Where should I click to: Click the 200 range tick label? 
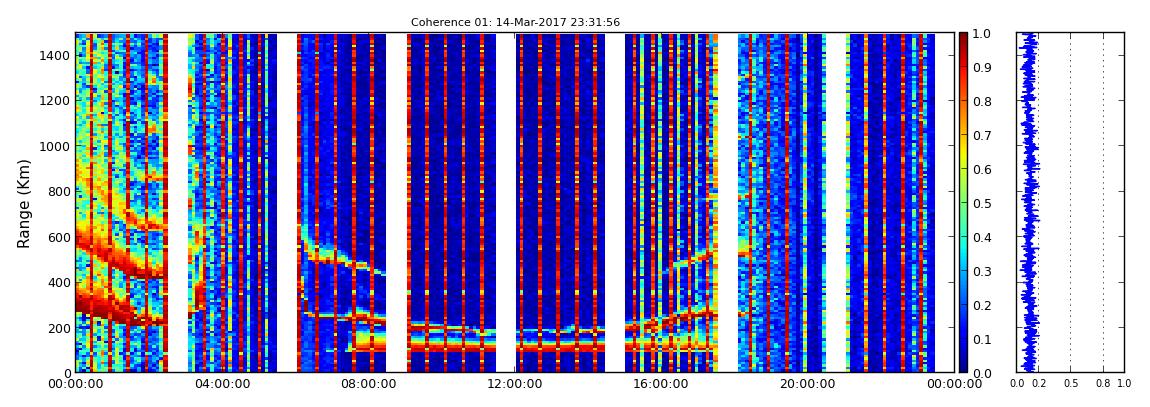(59, 328)
